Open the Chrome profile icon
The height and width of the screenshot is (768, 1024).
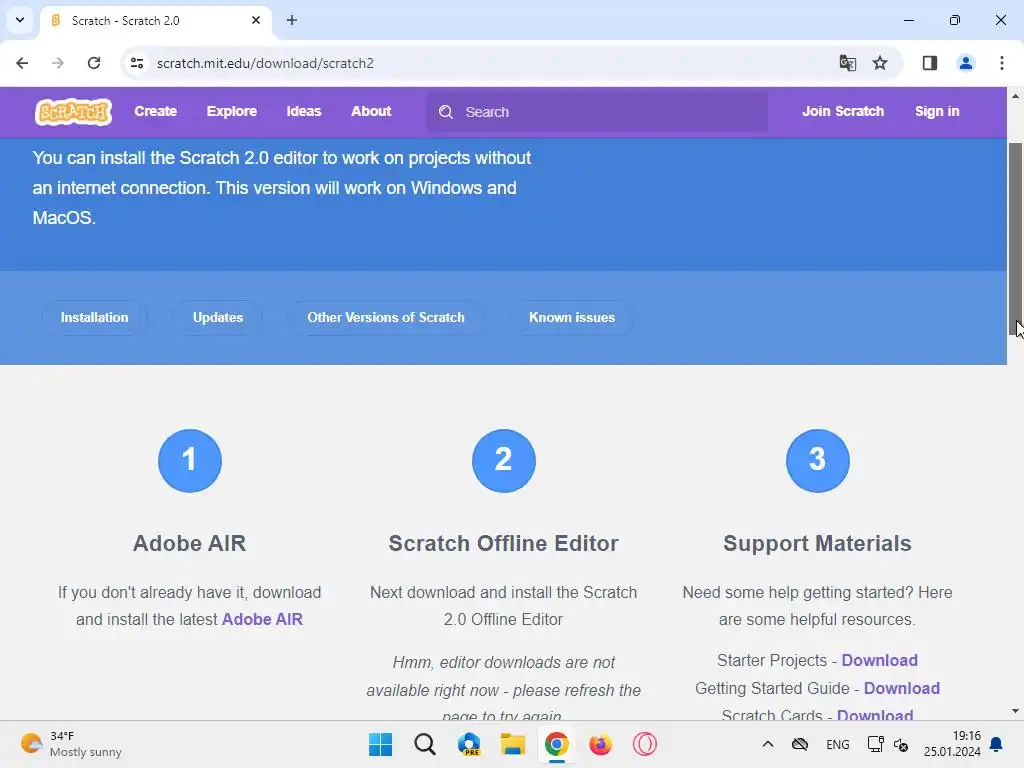click(x=966, y=63)
